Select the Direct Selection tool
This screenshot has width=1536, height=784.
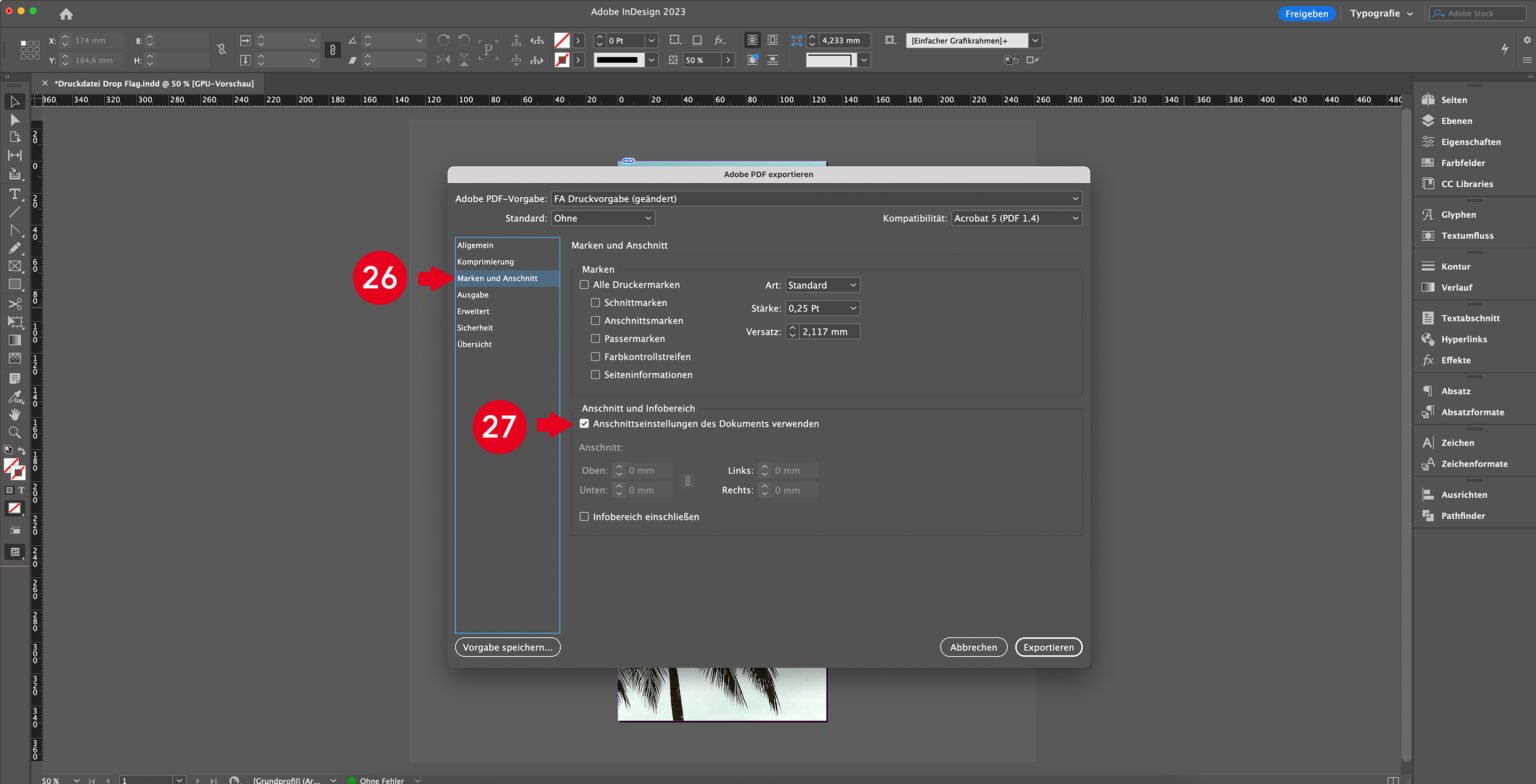[14, 119]
